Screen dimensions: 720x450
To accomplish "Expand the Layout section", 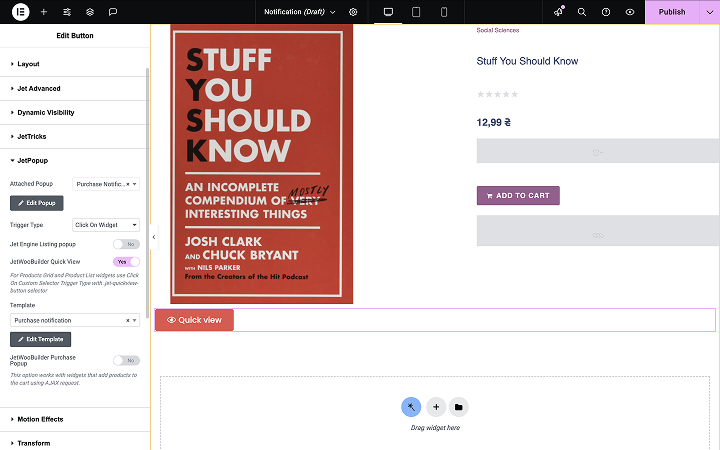I will [74, 64].
